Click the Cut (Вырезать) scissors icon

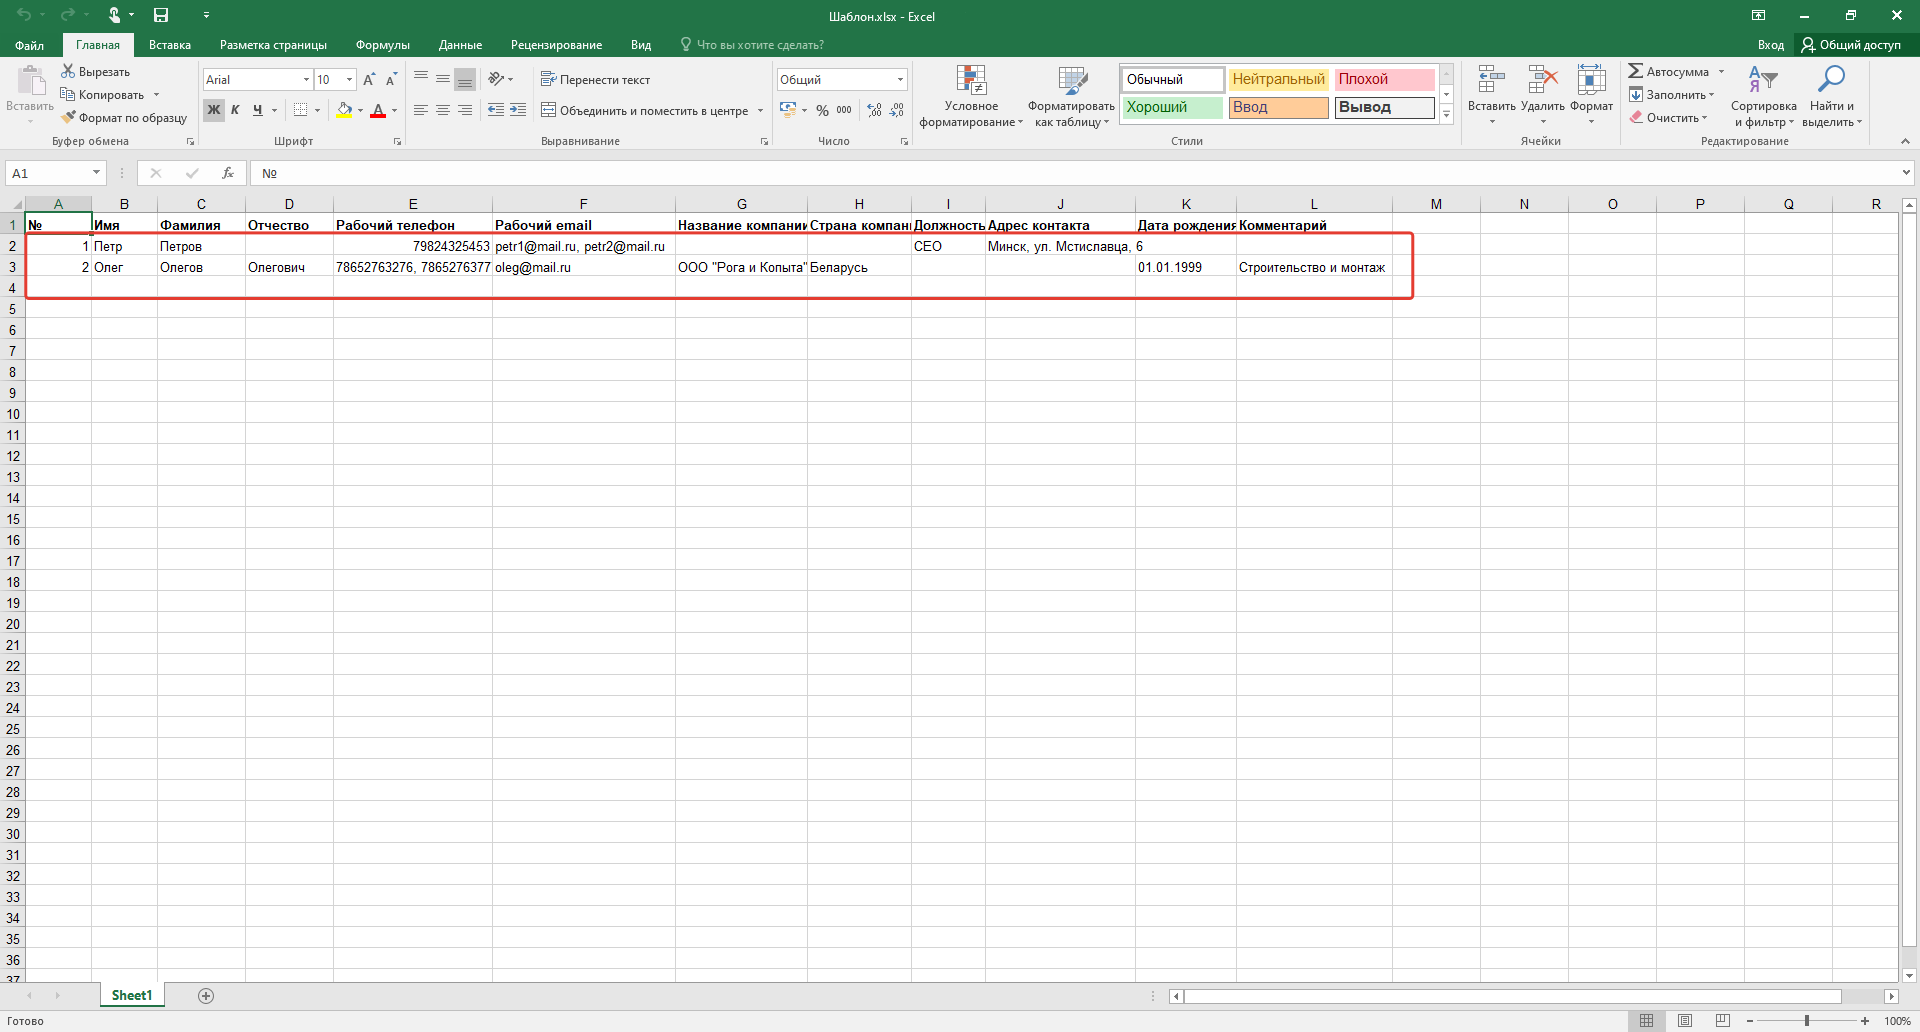[x=68, y=71]
